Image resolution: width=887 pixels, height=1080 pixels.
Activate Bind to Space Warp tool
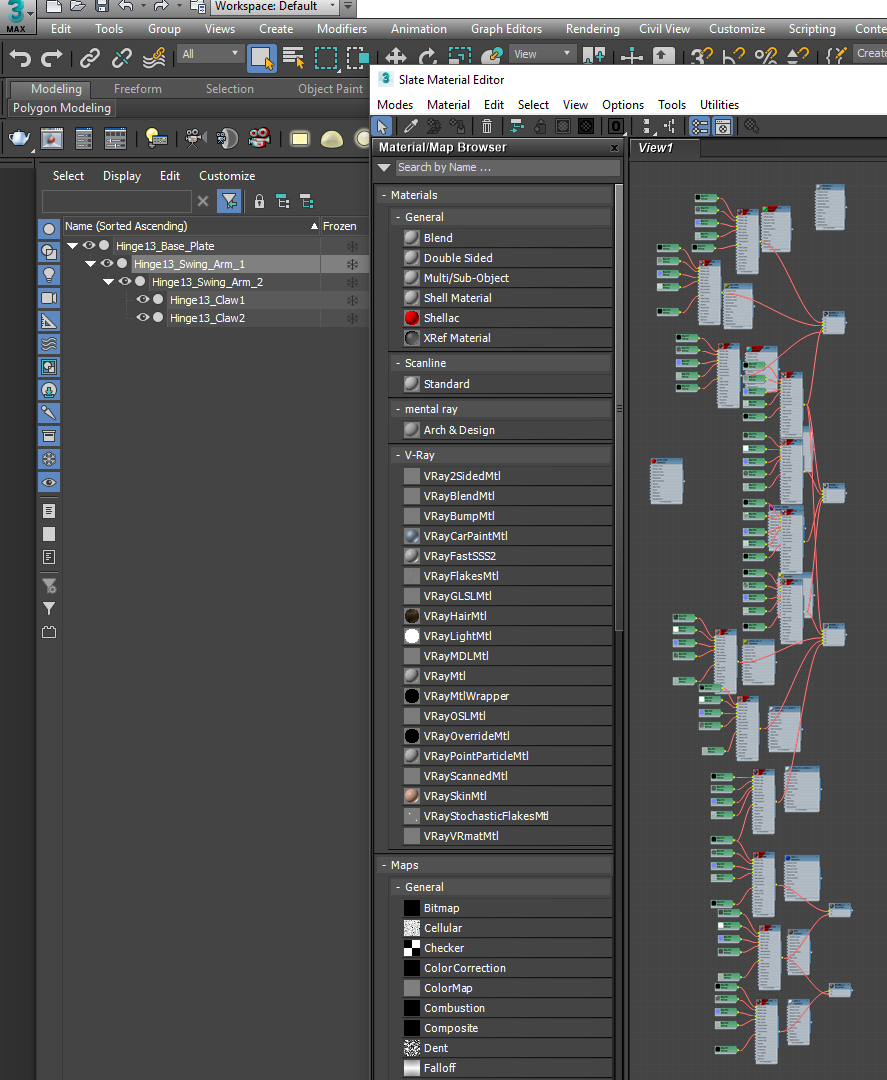pos(154,58)
